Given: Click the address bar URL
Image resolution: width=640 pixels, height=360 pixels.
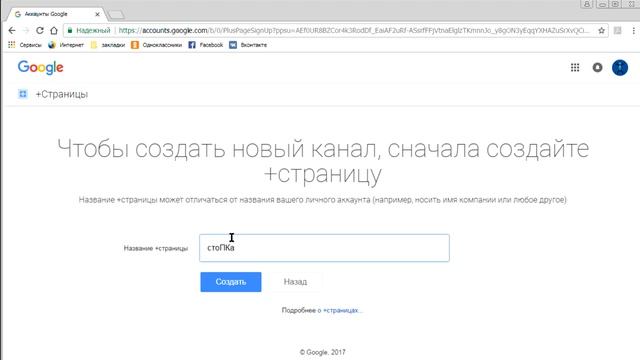Looking at the screenshot, I should [354, 31].
